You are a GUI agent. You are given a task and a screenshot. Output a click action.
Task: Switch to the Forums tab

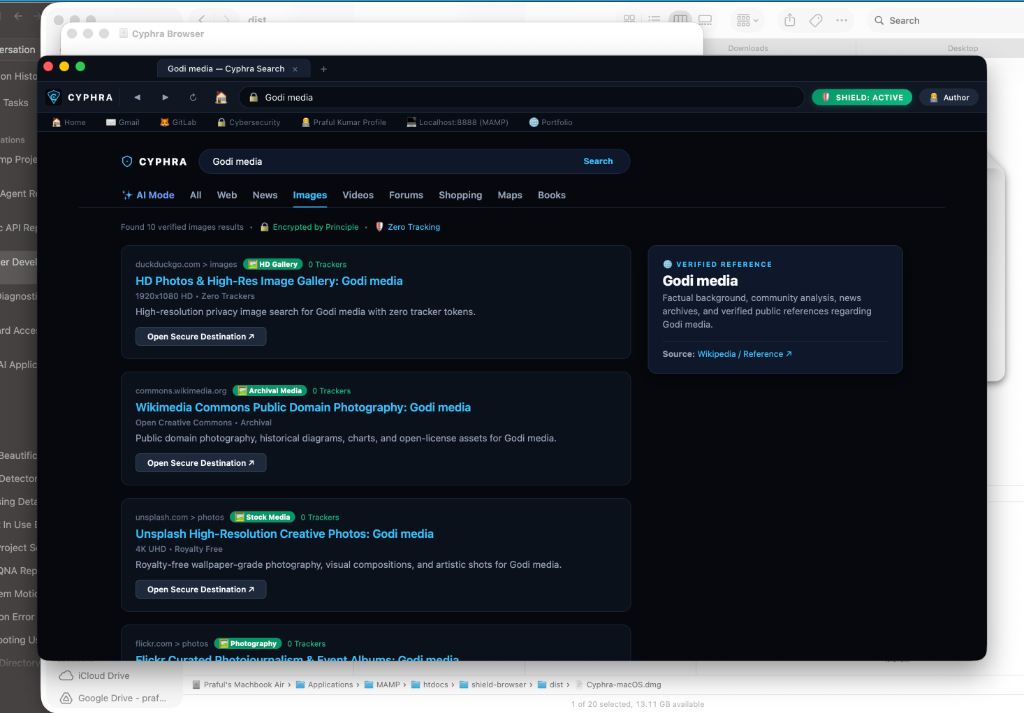pos(406,195)
